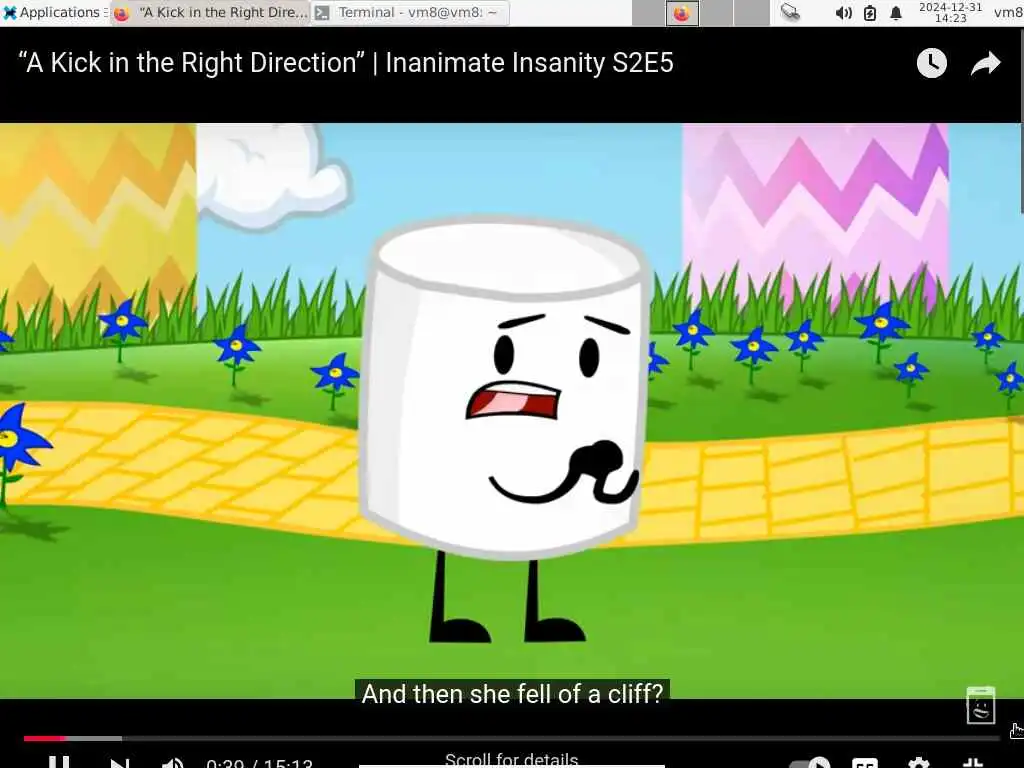The image size is (1024, 768).
Task: Add video to Watch Later clock icon
Action: (931, 63)
